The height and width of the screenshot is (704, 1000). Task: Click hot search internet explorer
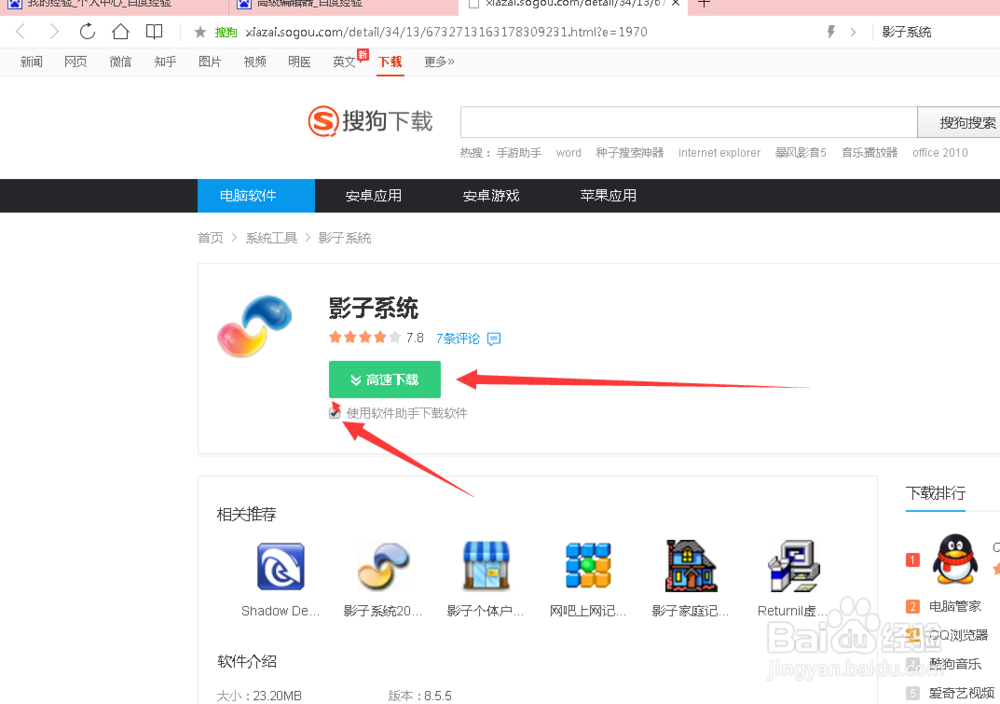(x=719, y=152)
